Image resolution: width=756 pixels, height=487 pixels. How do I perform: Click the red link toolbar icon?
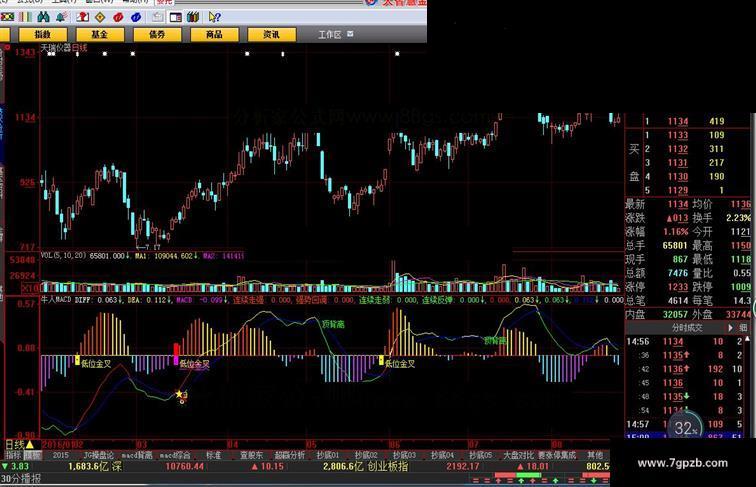point(118,17)
